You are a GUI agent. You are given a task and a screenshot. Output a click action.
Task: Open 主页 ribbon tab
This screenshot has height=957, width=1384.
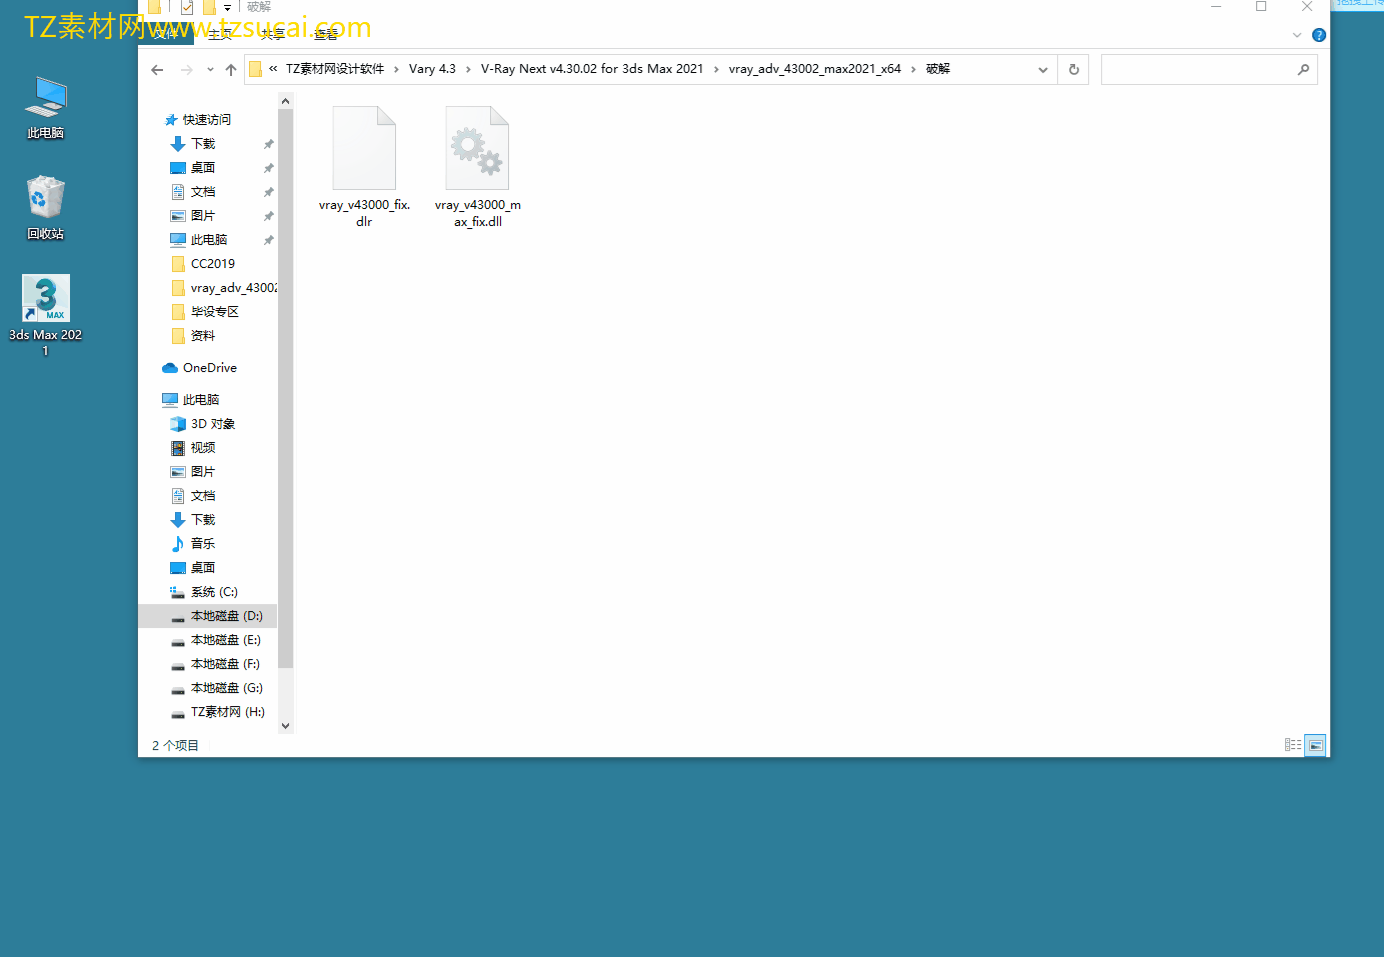point(220,34)
